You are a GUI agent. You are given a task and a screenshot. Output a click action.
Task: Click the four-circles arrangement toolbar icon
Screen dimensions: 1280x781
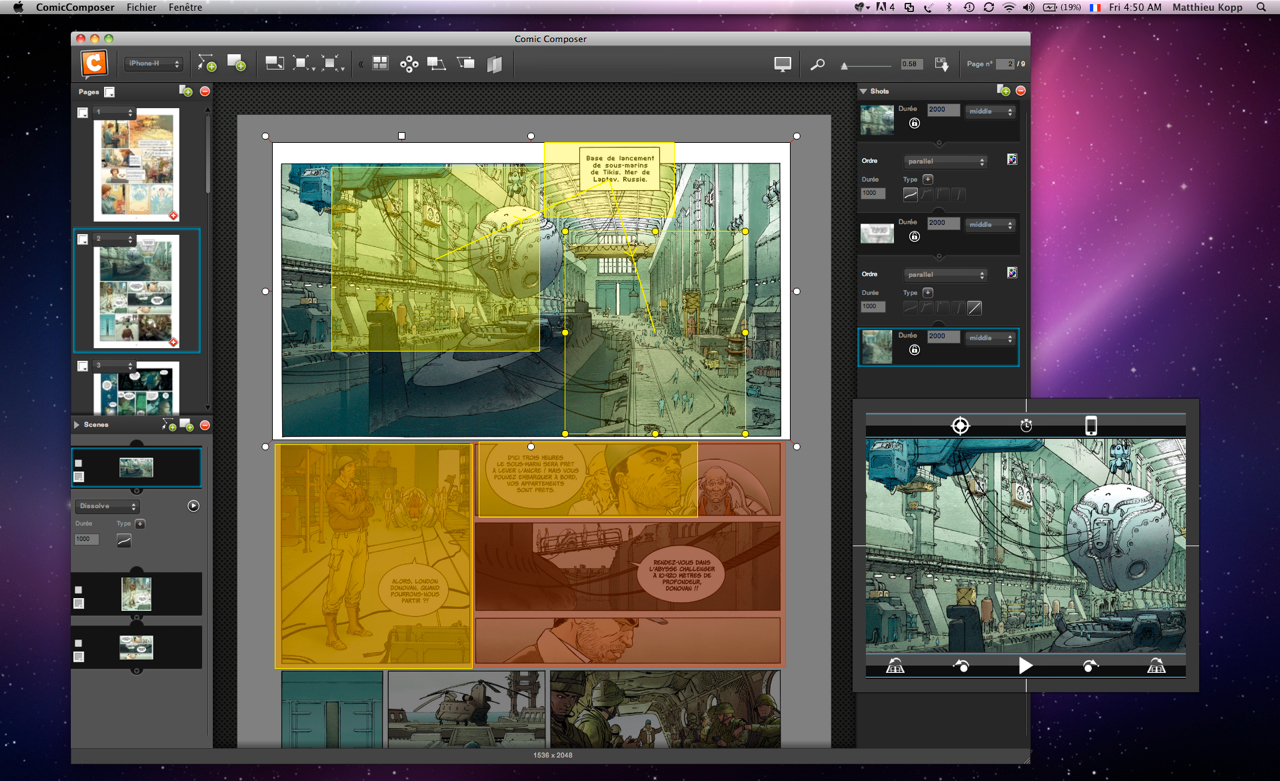click(x=409, y=64)
